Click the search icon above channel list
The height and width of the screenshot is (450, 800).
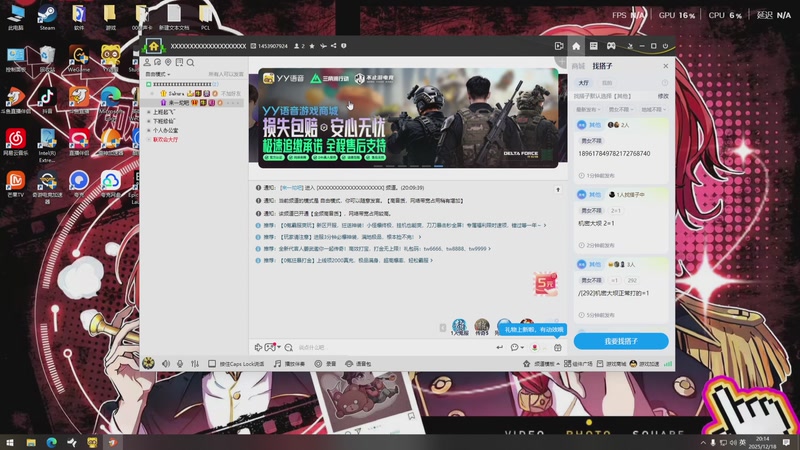point(190,63)
